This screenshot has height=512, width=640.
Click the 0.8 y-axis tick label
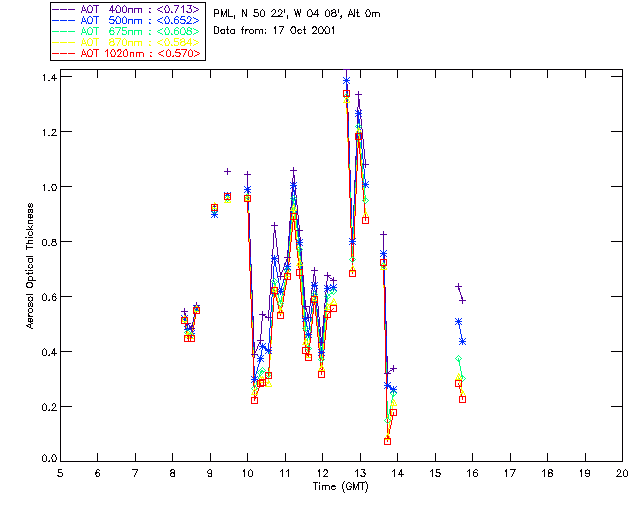(49, 242)
